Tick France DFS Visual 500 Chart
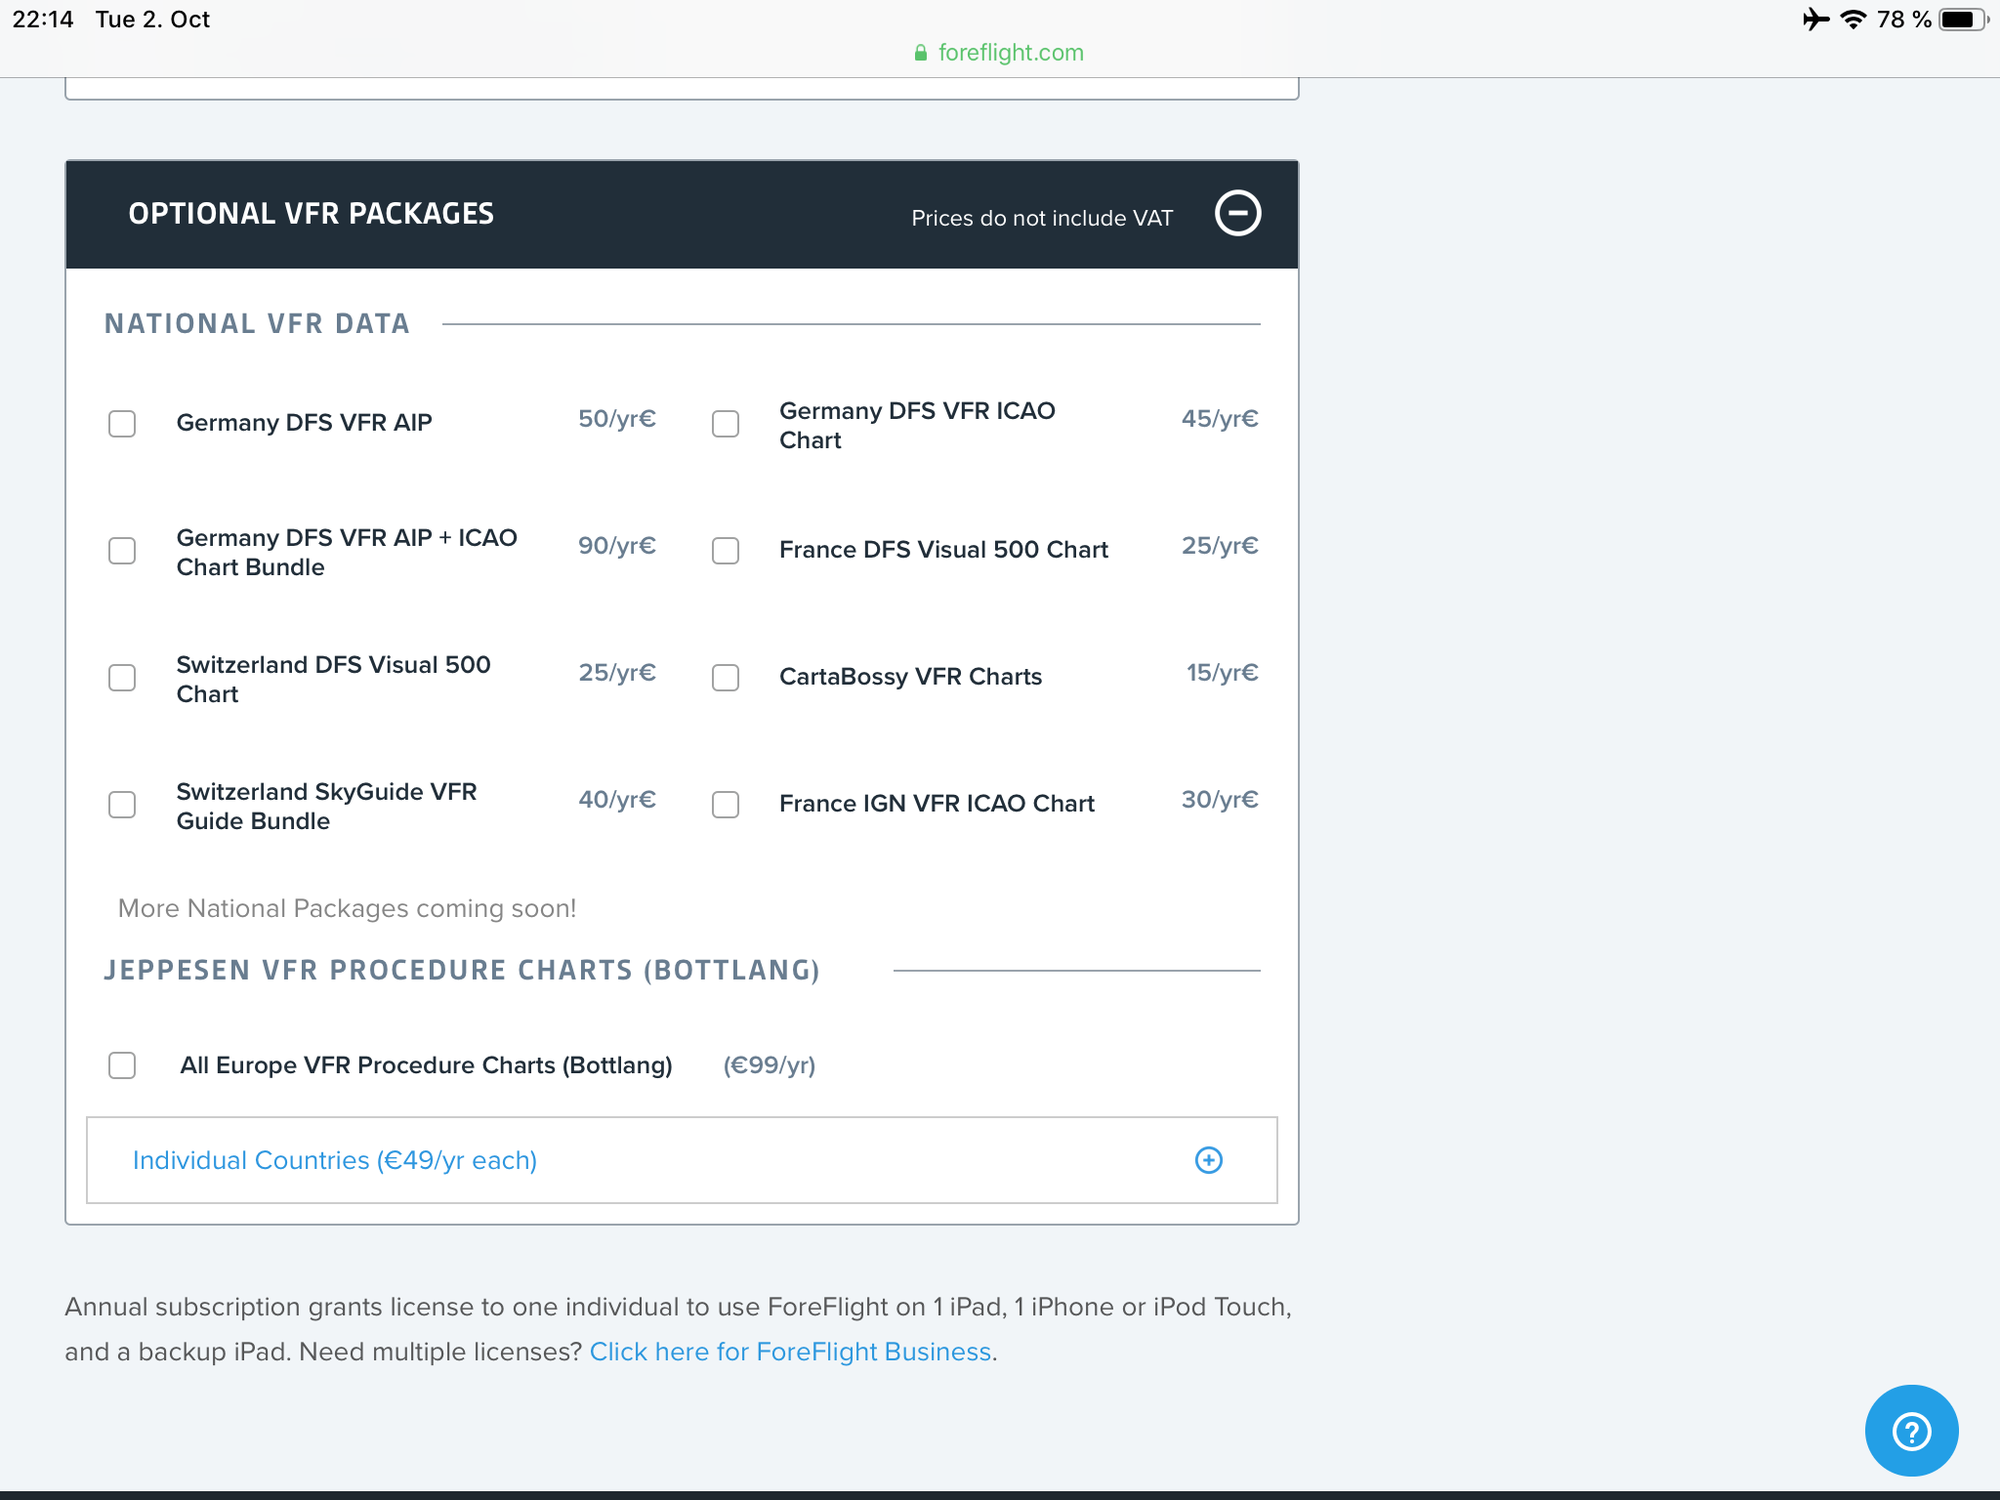The width and height of the screenshot is (2000, 1500). click(725, 550)
